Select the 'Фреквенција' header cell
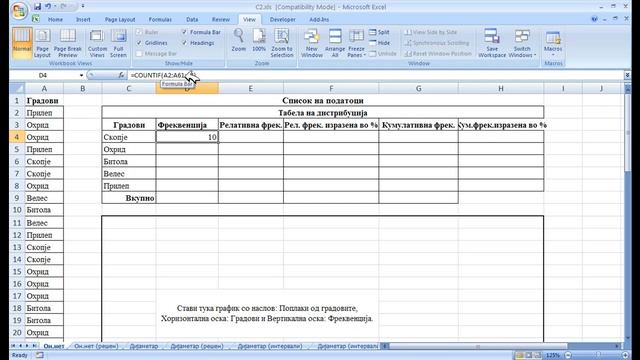The height and width of the screenshot is (360, 640). click(187, 125)
